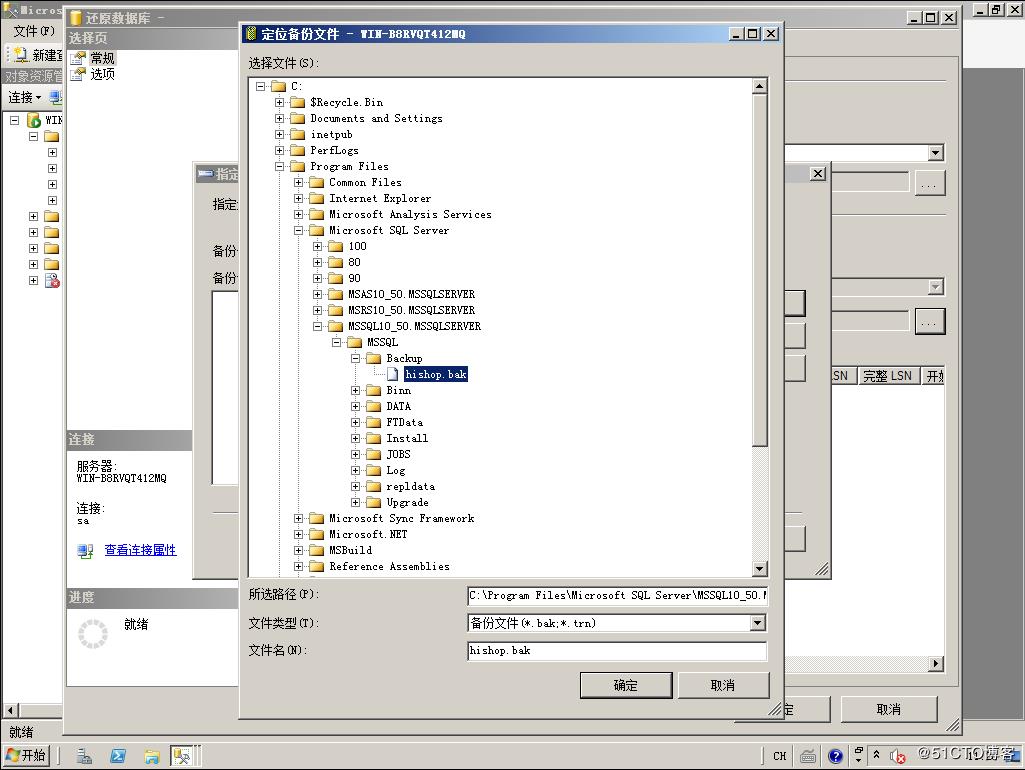The width and height of the screenshot is (1025, 770).
Task: Click the 文件名 input field
Action: tap(616, 651)
